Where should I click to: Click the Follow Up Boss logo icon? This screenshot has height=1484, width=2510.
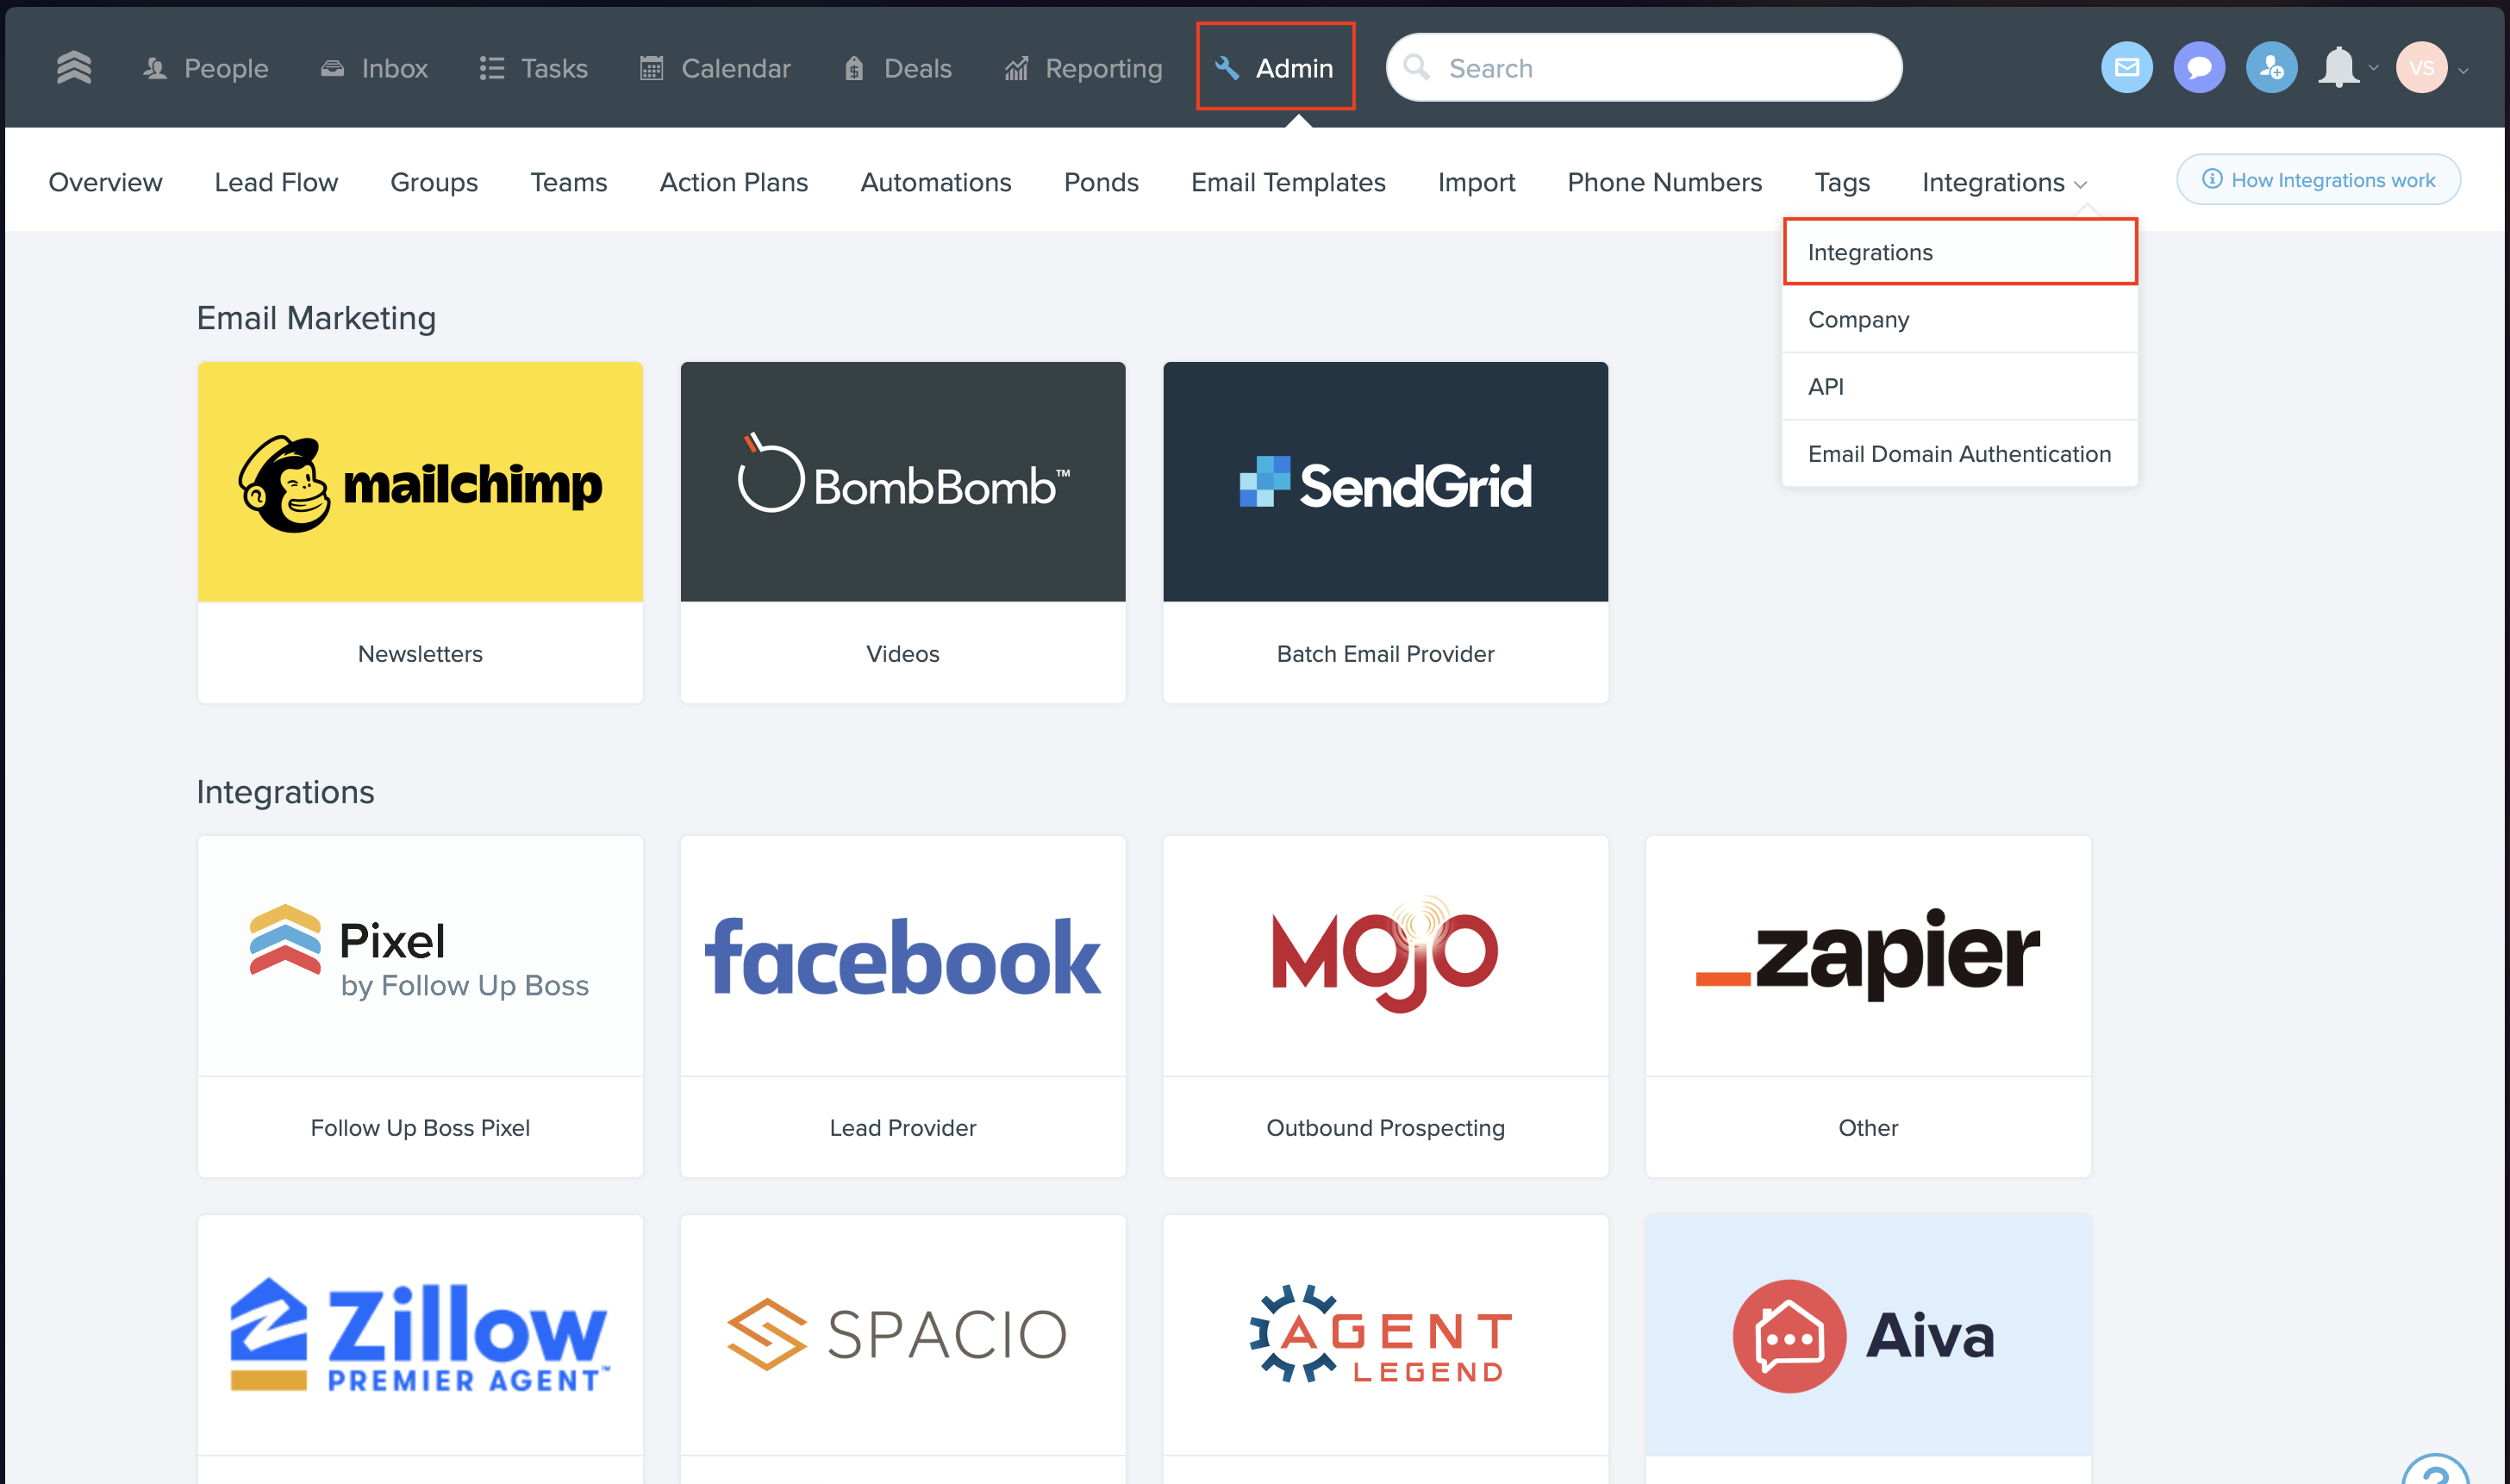point(75,68)
